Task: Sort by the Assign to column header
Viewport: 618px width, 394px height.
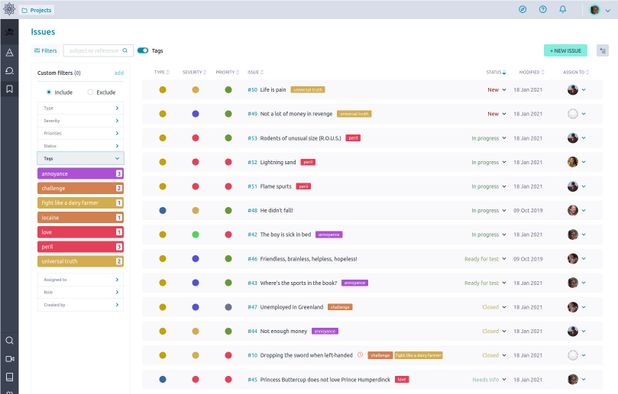Action: (576, 72)
